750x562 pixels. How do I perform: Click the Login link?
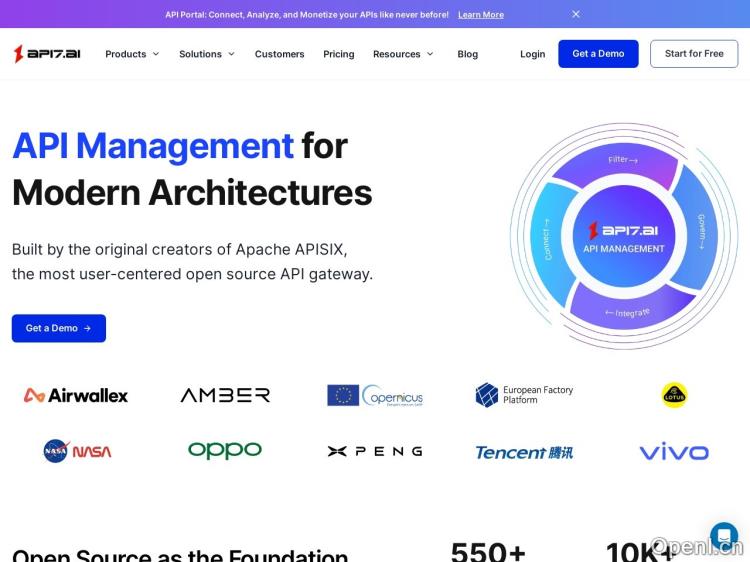[x=532, y=54]
